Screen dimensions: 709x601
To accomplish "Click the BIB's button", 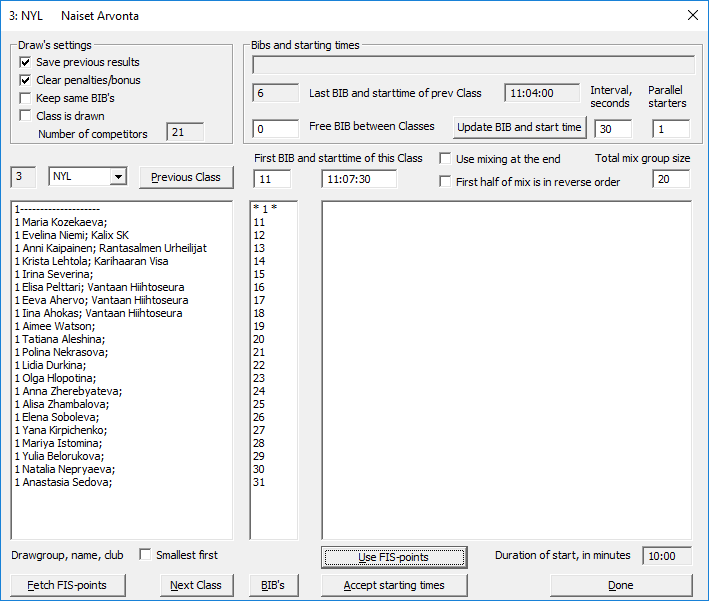I will [x=273, y=585].
